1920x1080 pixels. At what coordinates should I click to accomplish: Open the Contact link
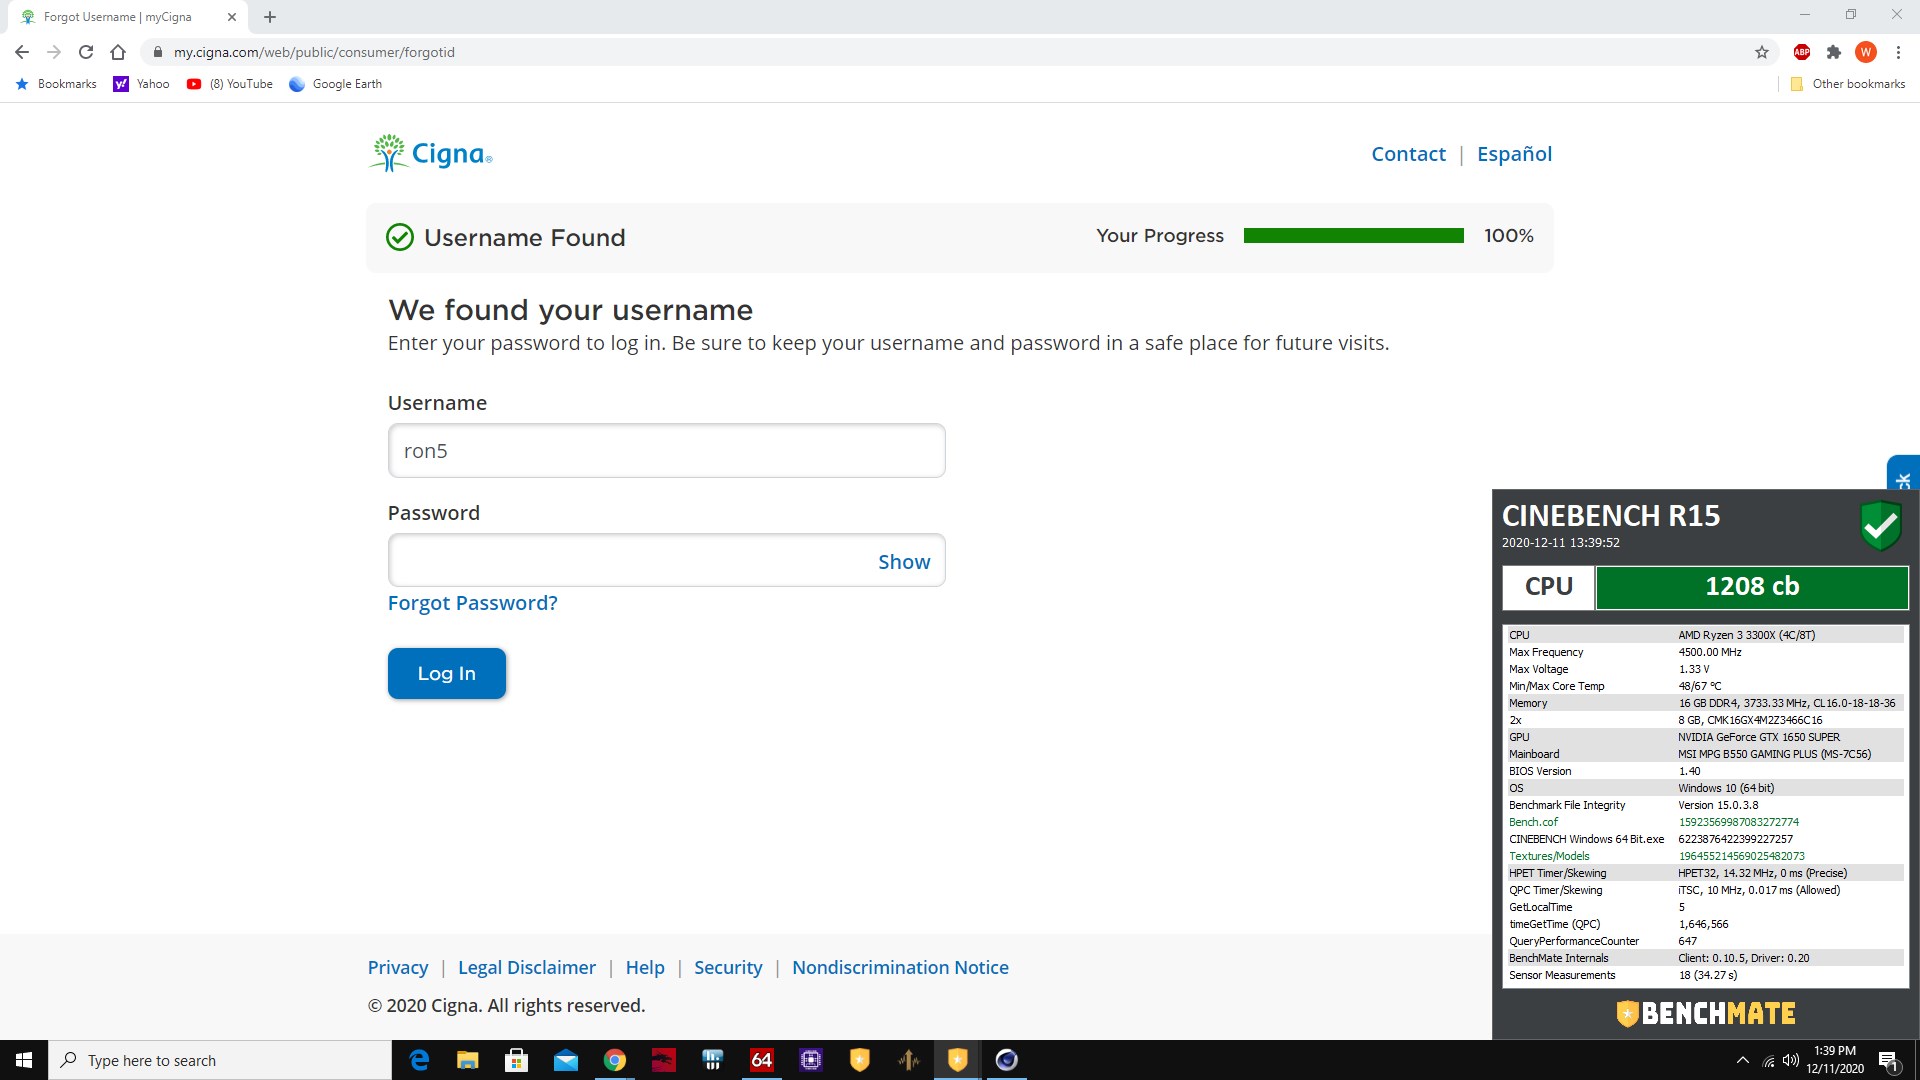[1408, 154]
